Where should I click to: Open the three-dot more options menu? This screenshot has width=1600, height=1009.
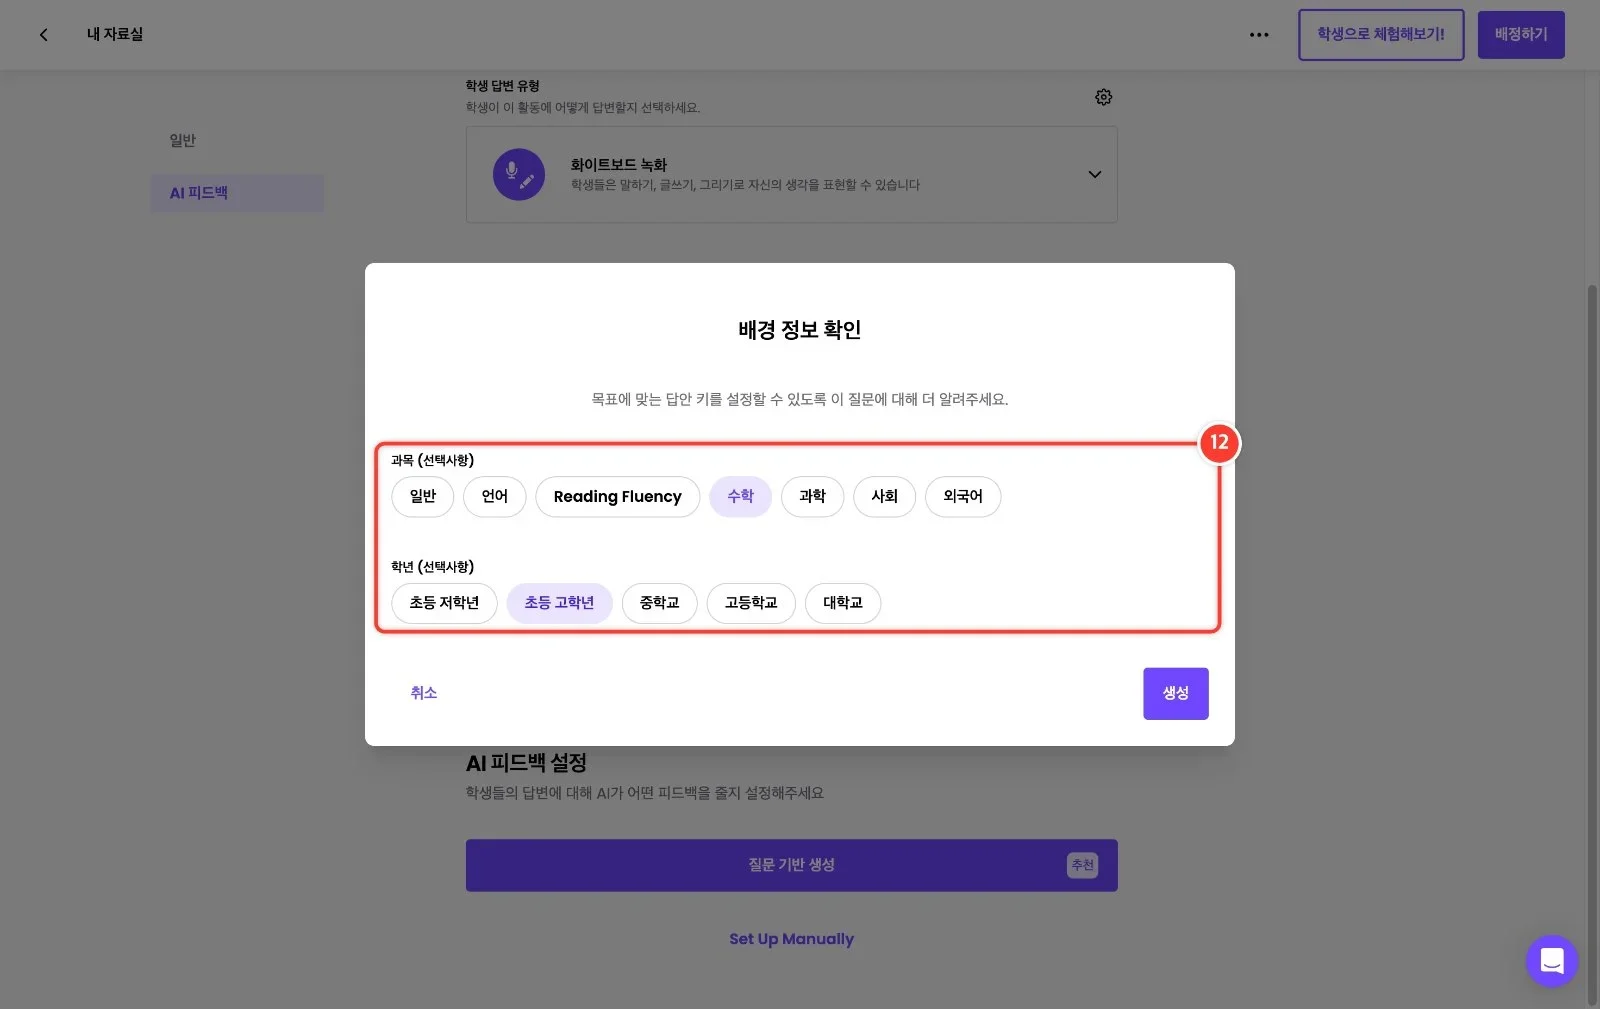point(1259,35)
